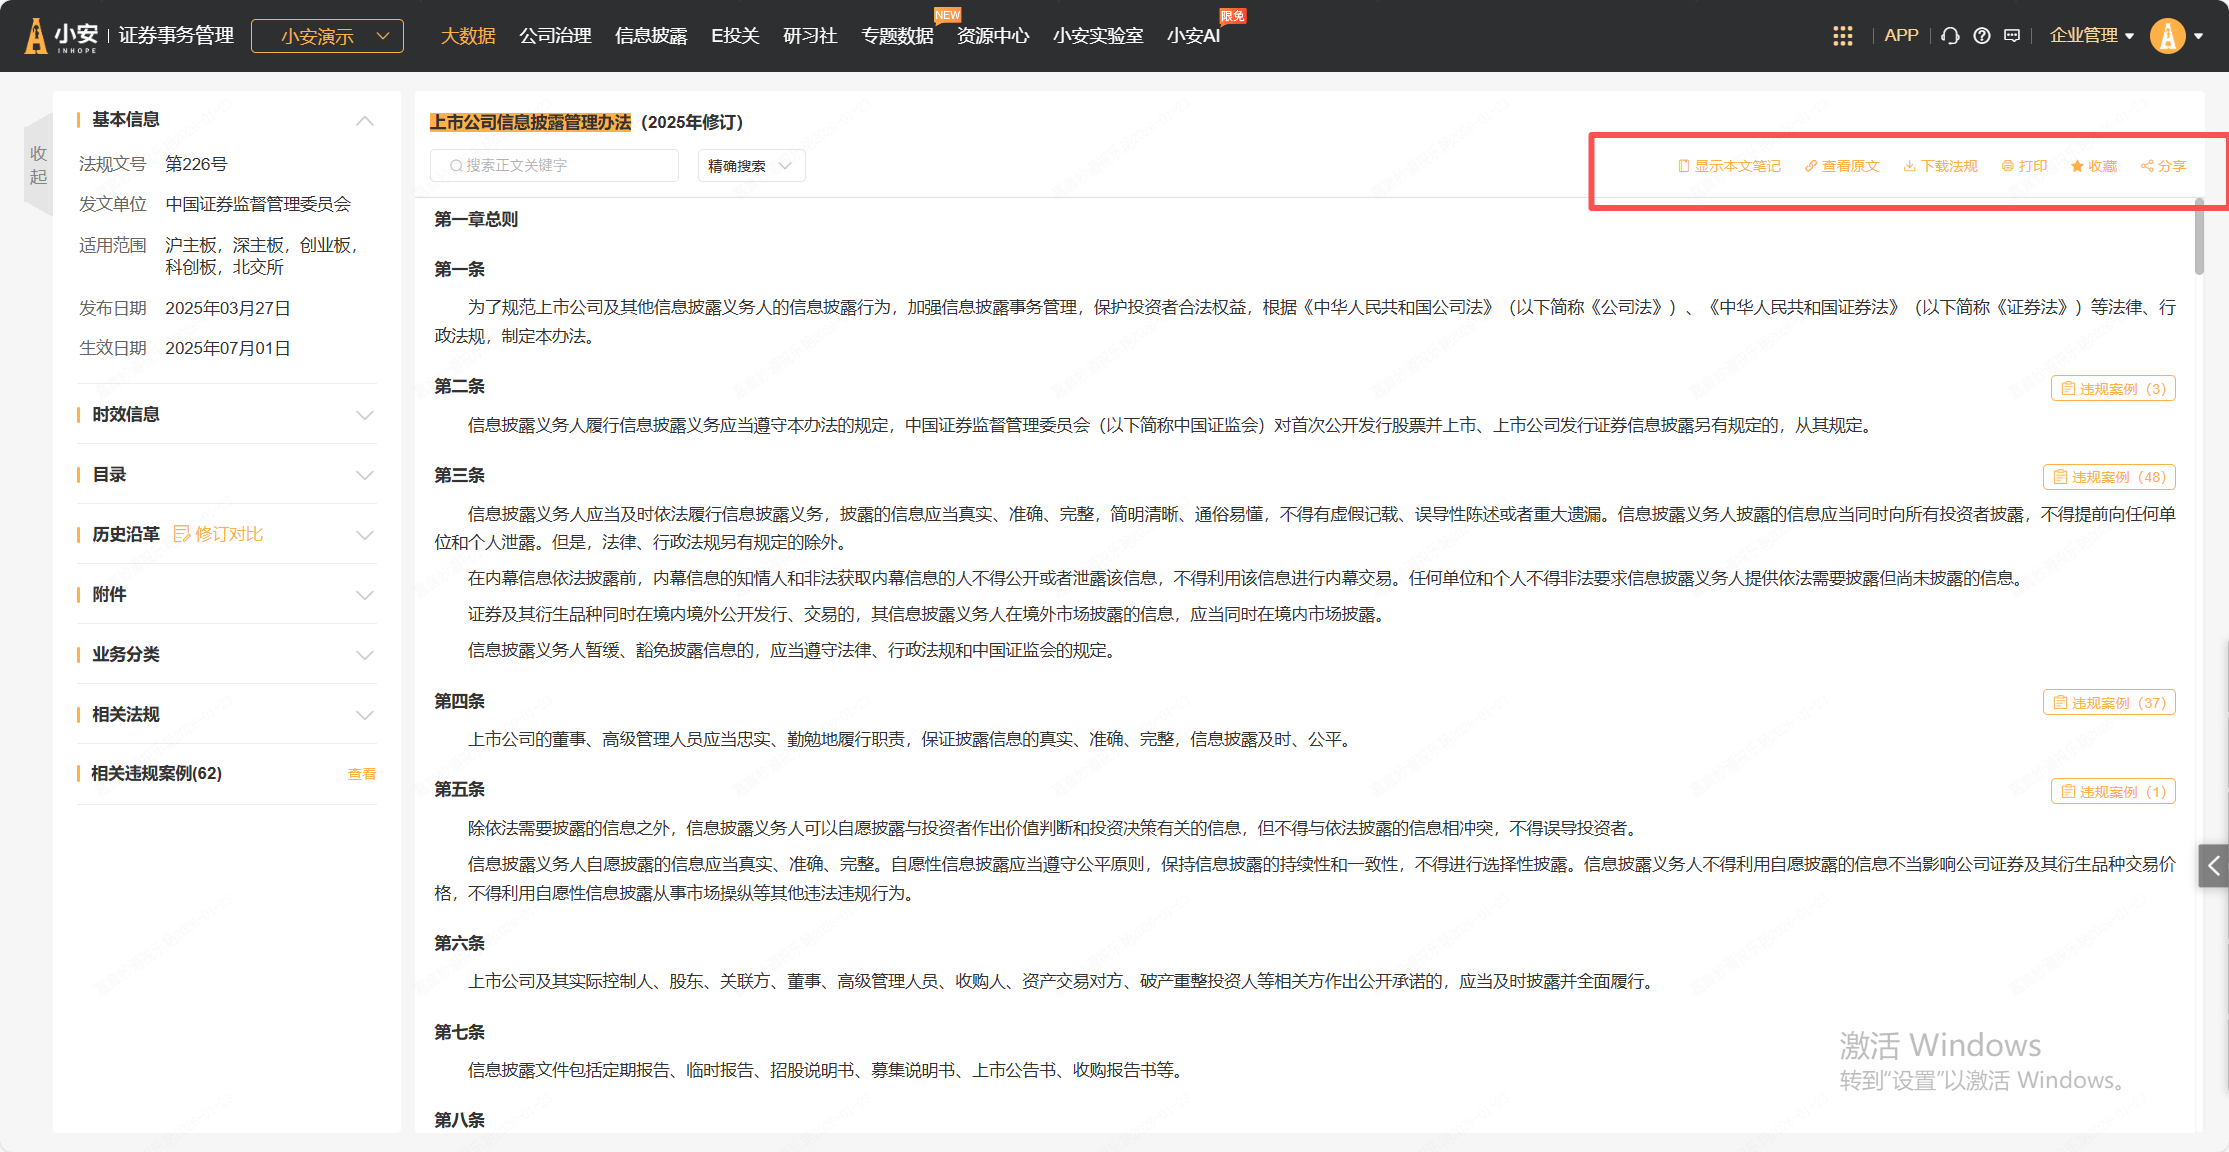Screen dimensions: 2229x1152
Task: Expand the 目录 section
Action: [x=364, y=475]
